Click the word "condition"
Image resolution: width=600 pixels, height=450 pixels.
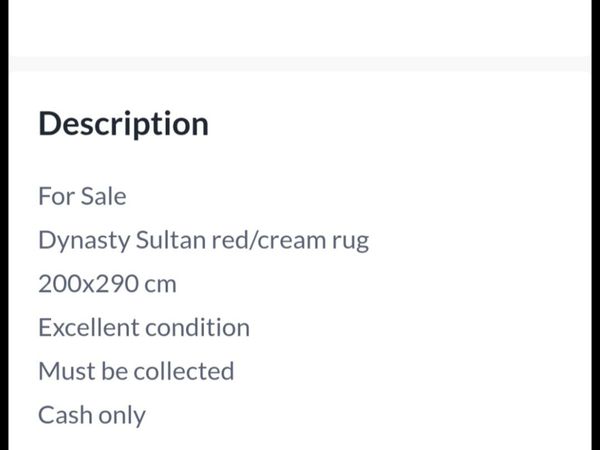(x=197, y=328)
